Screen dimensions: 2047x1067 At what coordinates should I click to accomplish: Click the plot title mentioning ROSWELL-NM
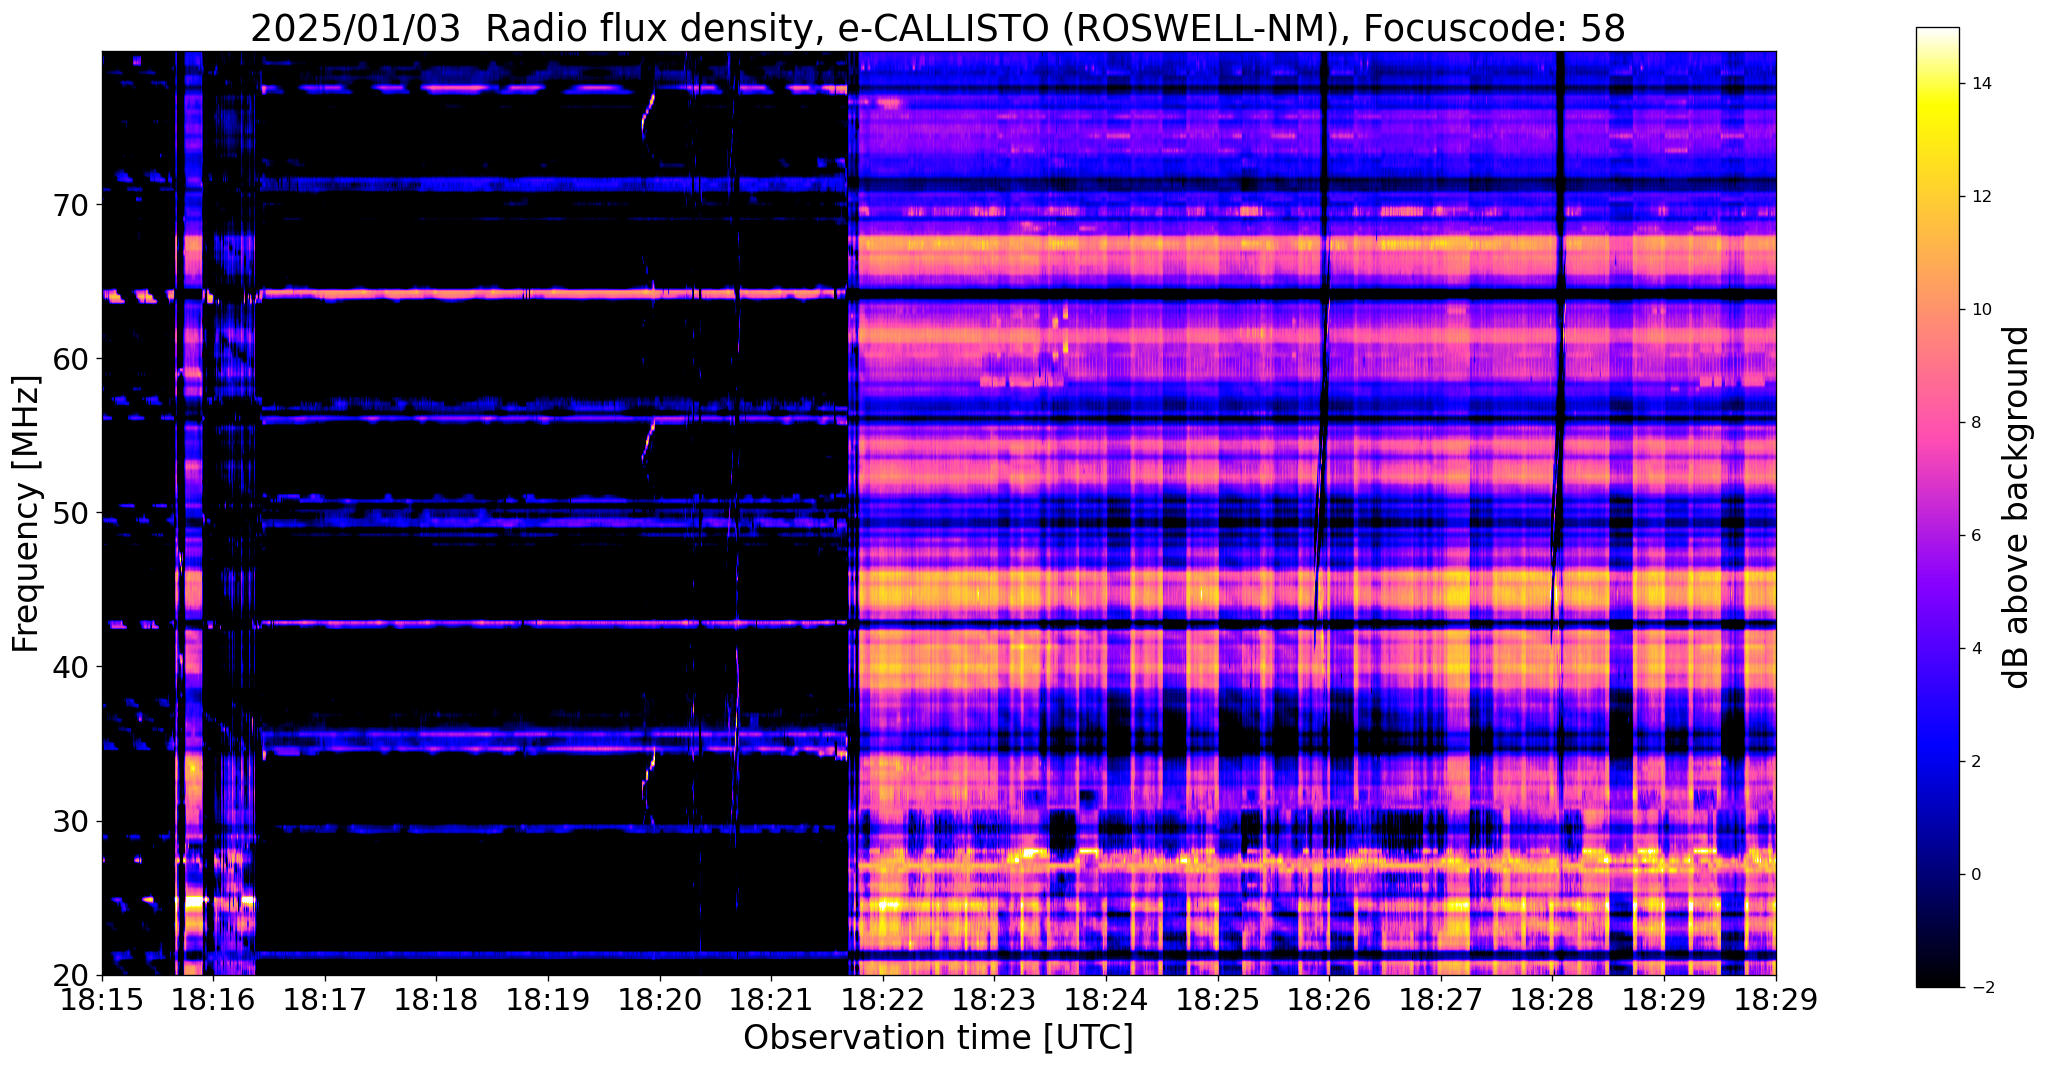click(938, 28)
